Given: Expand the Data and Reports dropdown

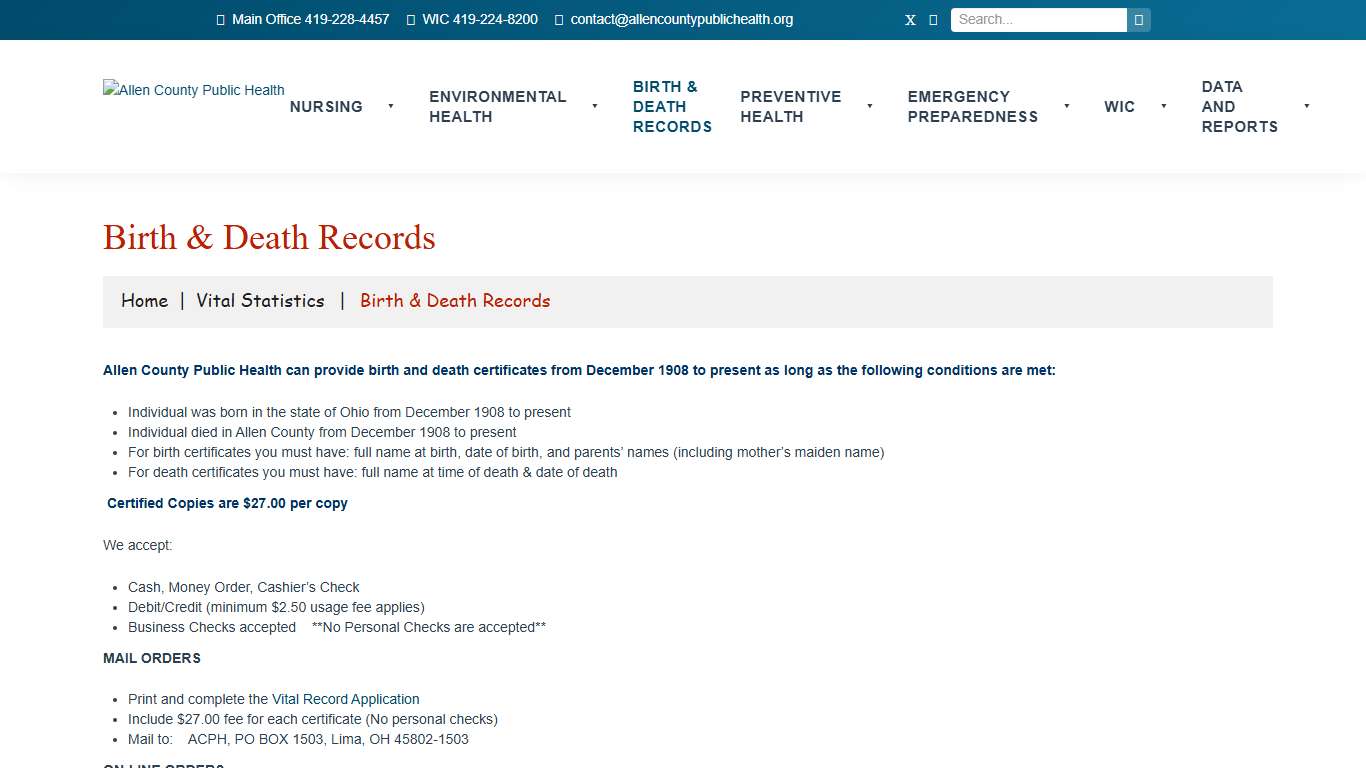Looking at the screenshot, I should pyautogui.click(x=1306, y=107).
